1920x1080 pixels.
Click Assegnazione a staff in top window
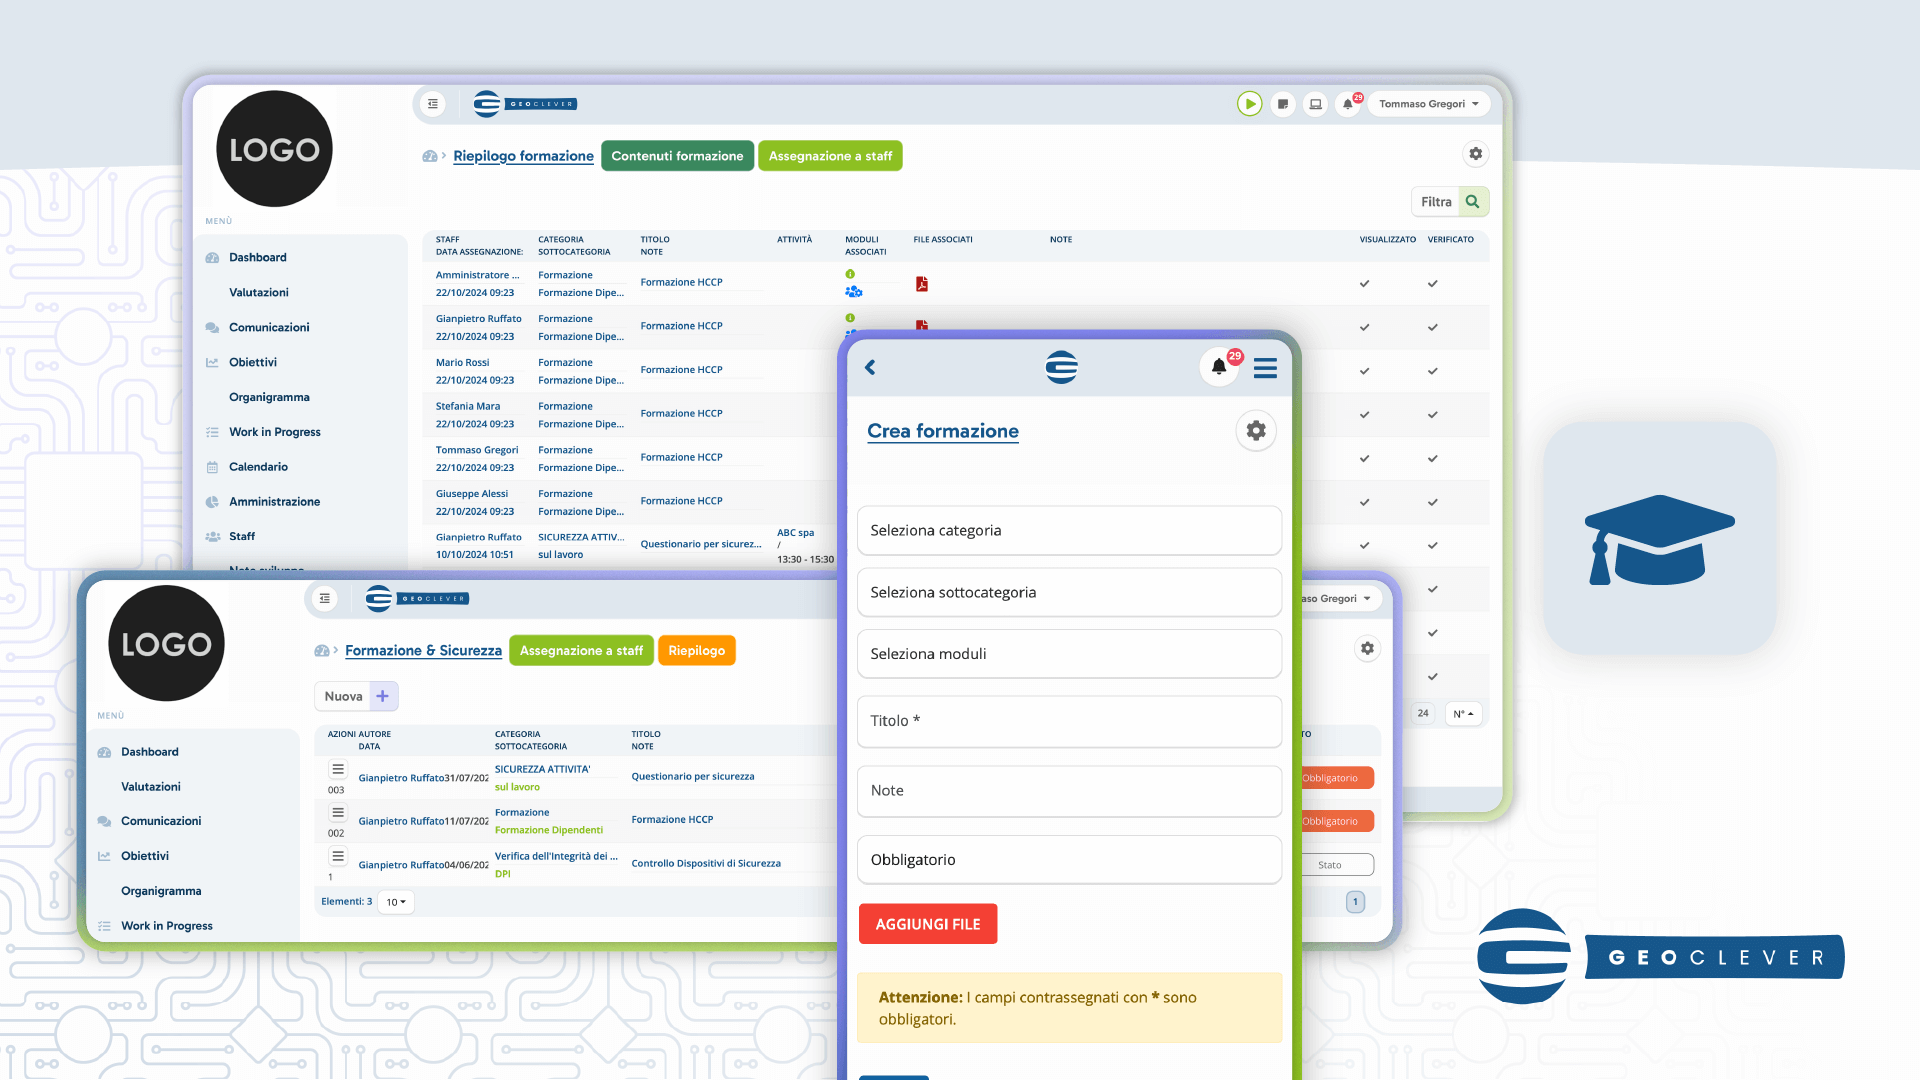coord(830,156)
